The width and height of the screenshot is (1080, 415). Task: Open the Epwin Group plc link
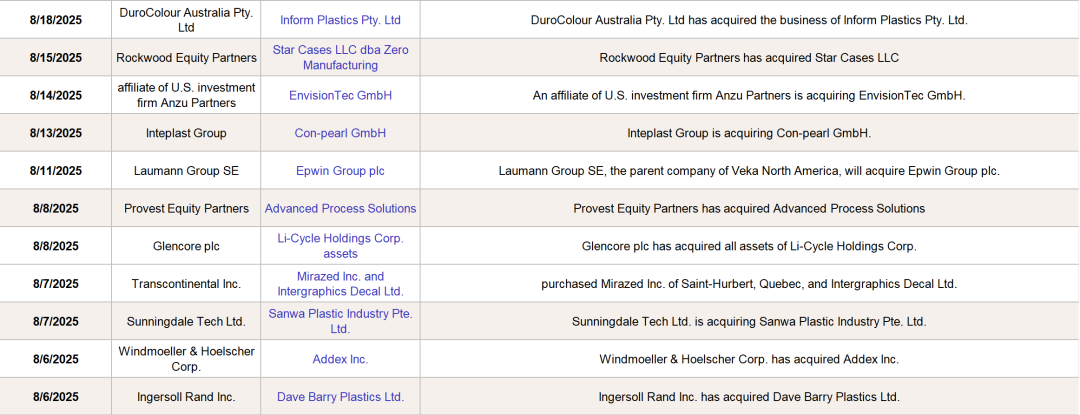340,171
